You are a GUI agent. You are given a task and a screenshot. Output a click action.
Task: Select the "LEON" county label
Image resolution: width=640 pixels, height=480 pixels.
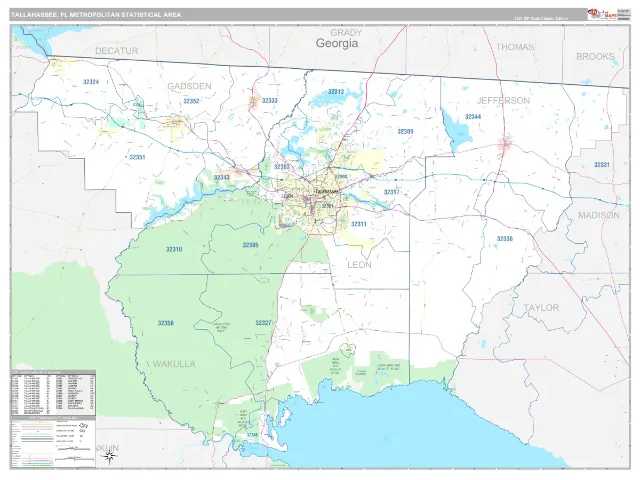(359, 265)
